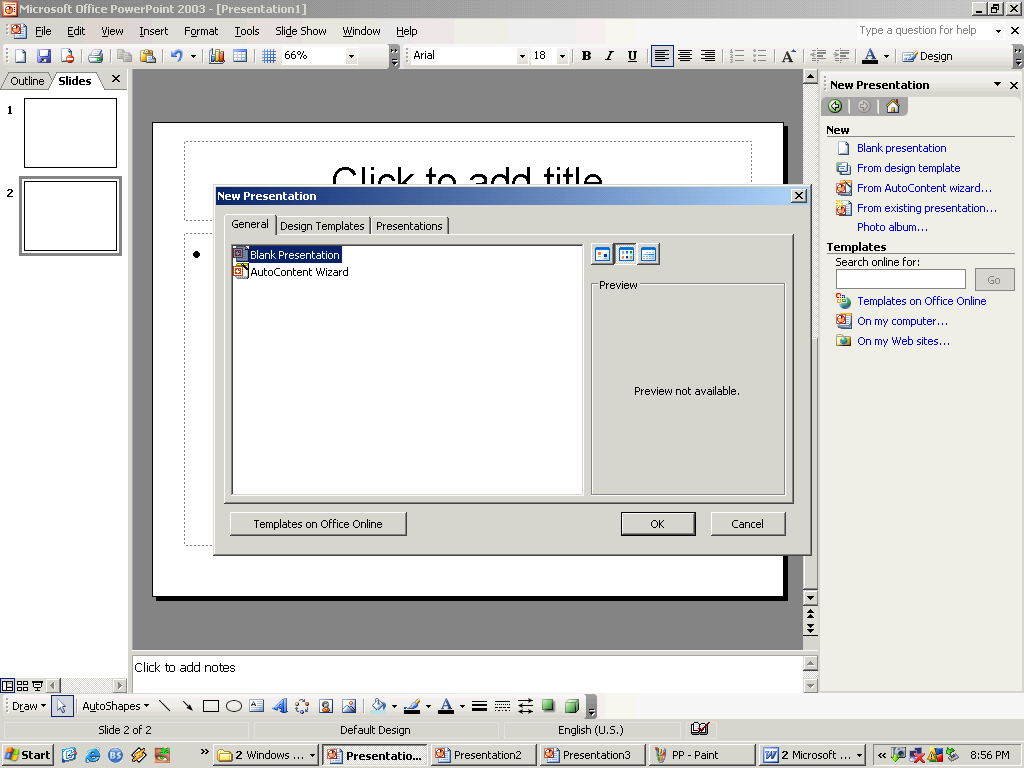Select the Oval drawing tool
The width and height of the screenshot is (1024, 768).
point(234,706)
